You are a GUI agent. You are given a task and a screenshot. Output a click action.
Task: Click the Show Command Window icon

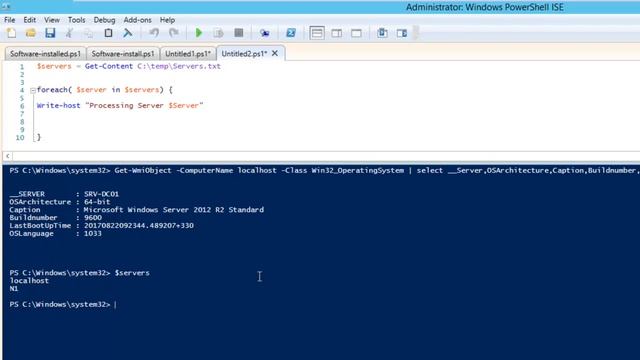coord(382,33)
